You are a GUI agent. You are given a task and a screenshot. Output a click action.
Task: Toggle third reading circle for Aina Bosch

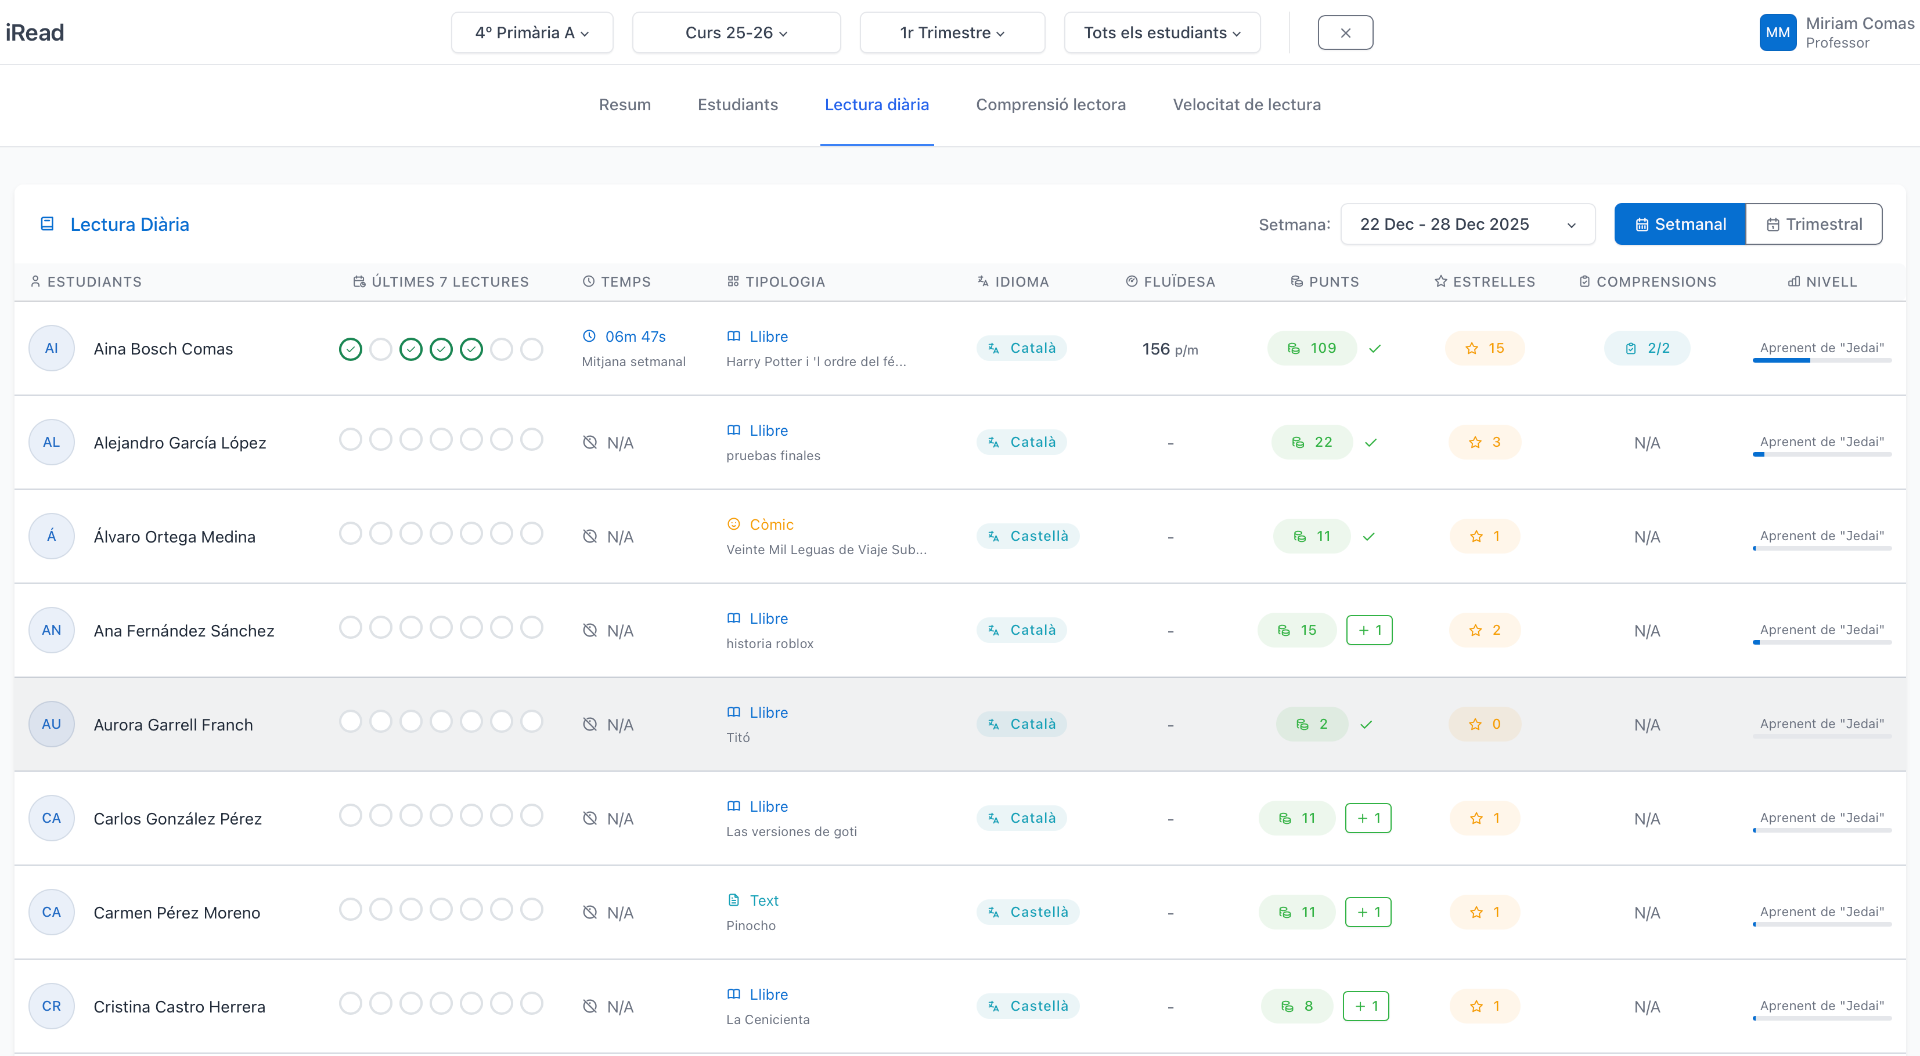[411, 349]
